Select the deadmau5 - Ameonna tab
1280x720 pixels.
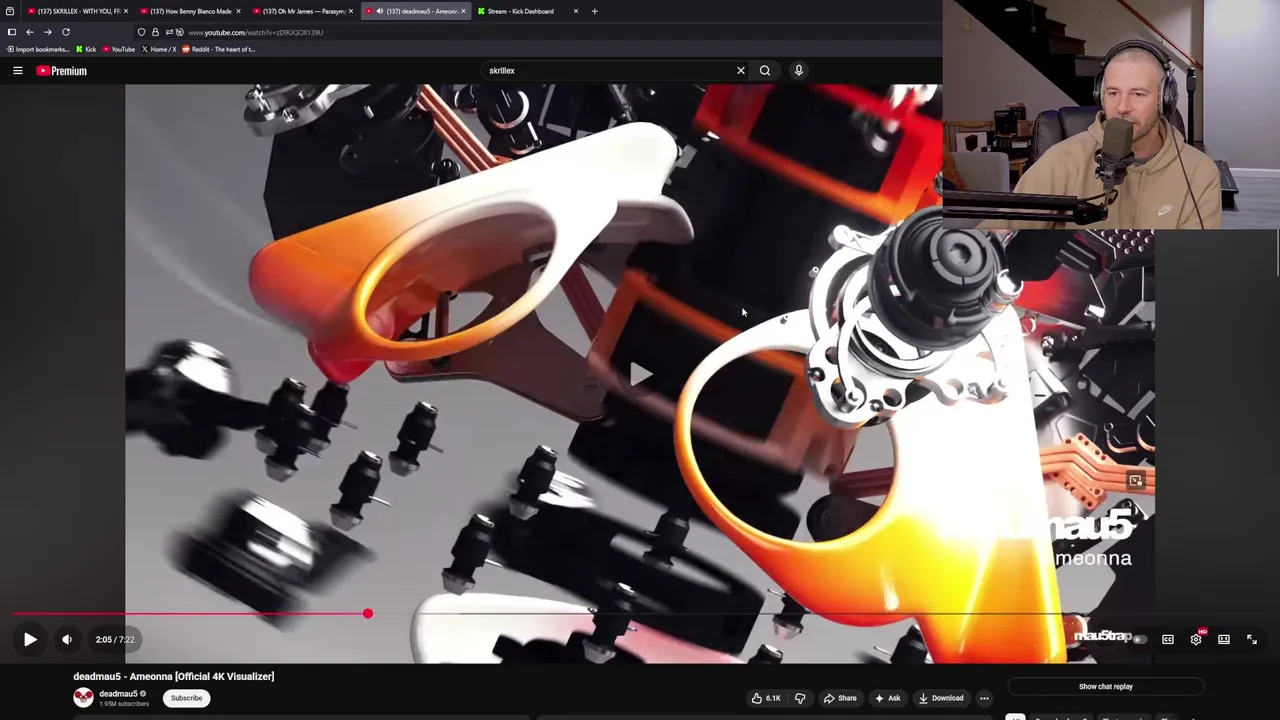tap(418, 11)
